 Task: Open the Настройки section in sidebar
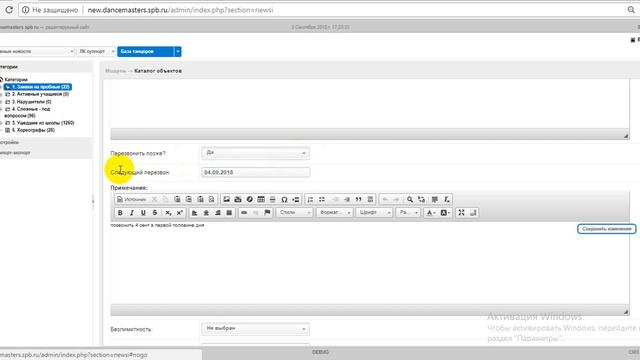(9, 142)
